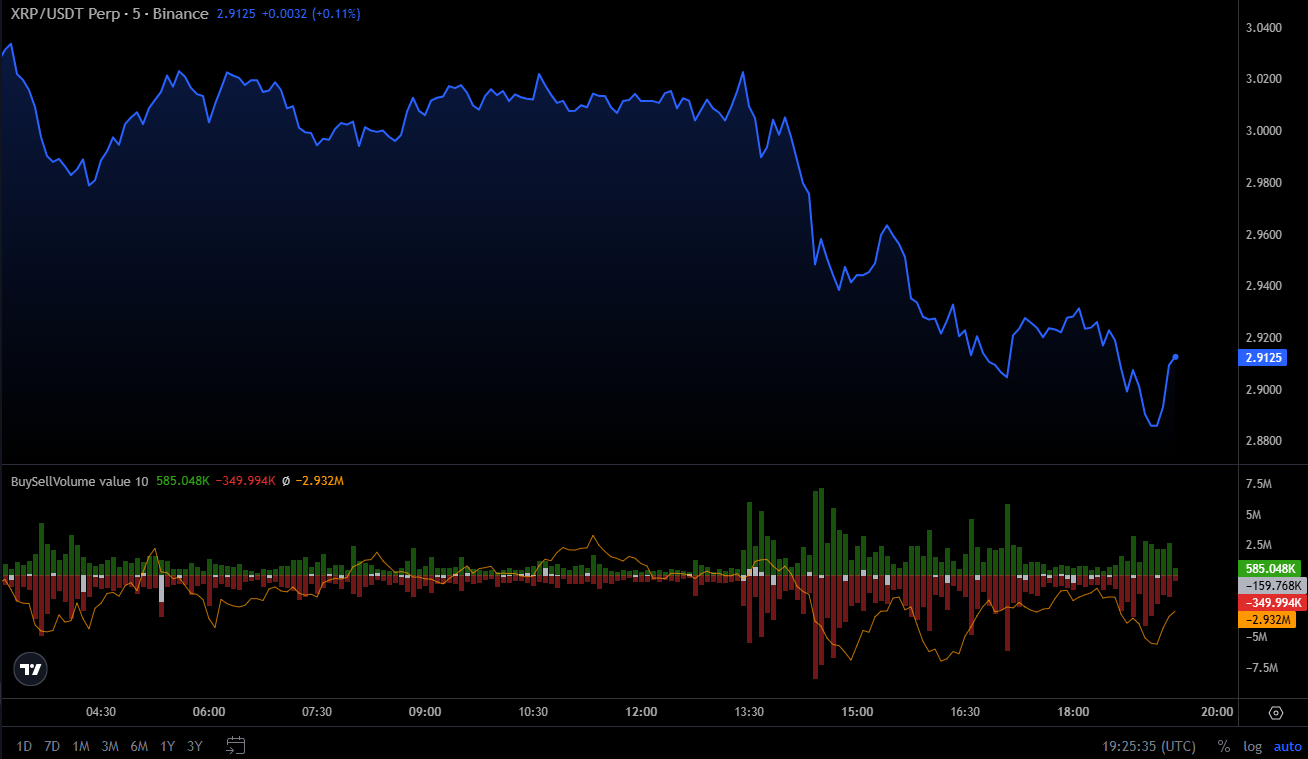Screen dimensions: 1308x759
Task: Toggle log scale mode
Action: 1252,746
